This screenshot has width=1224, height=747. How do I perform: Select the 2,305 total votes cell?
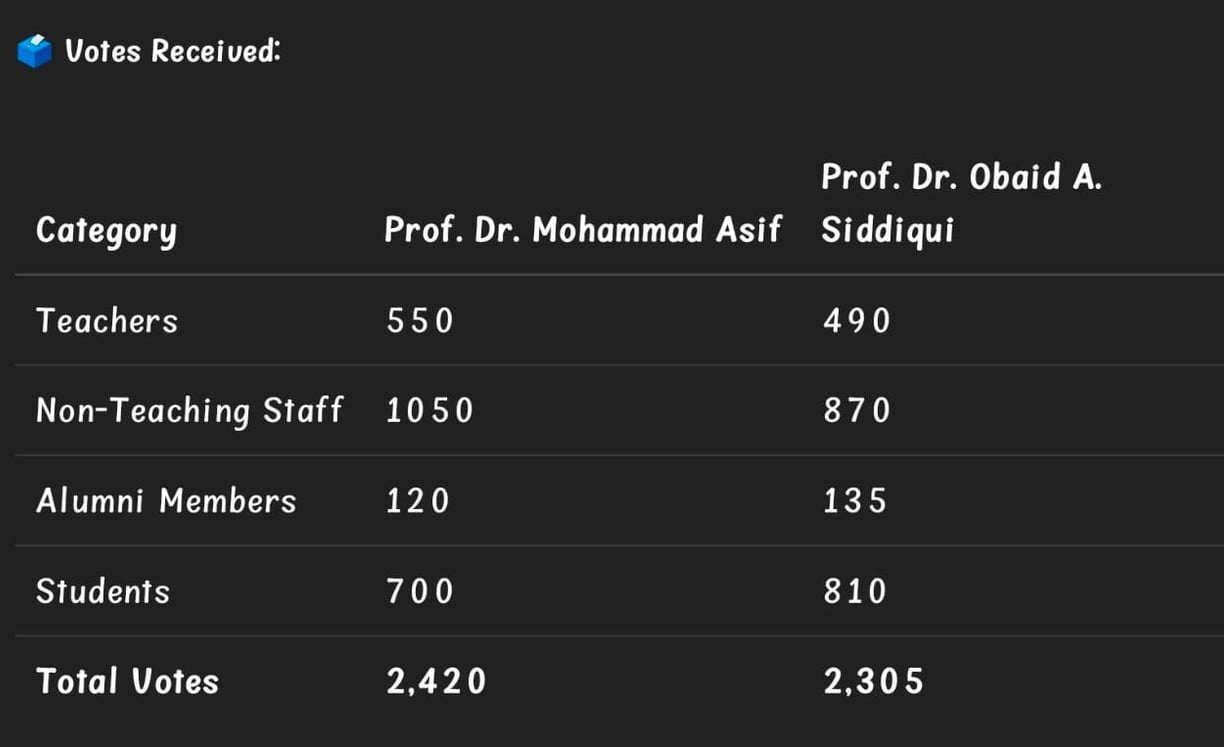pos(873,682)
